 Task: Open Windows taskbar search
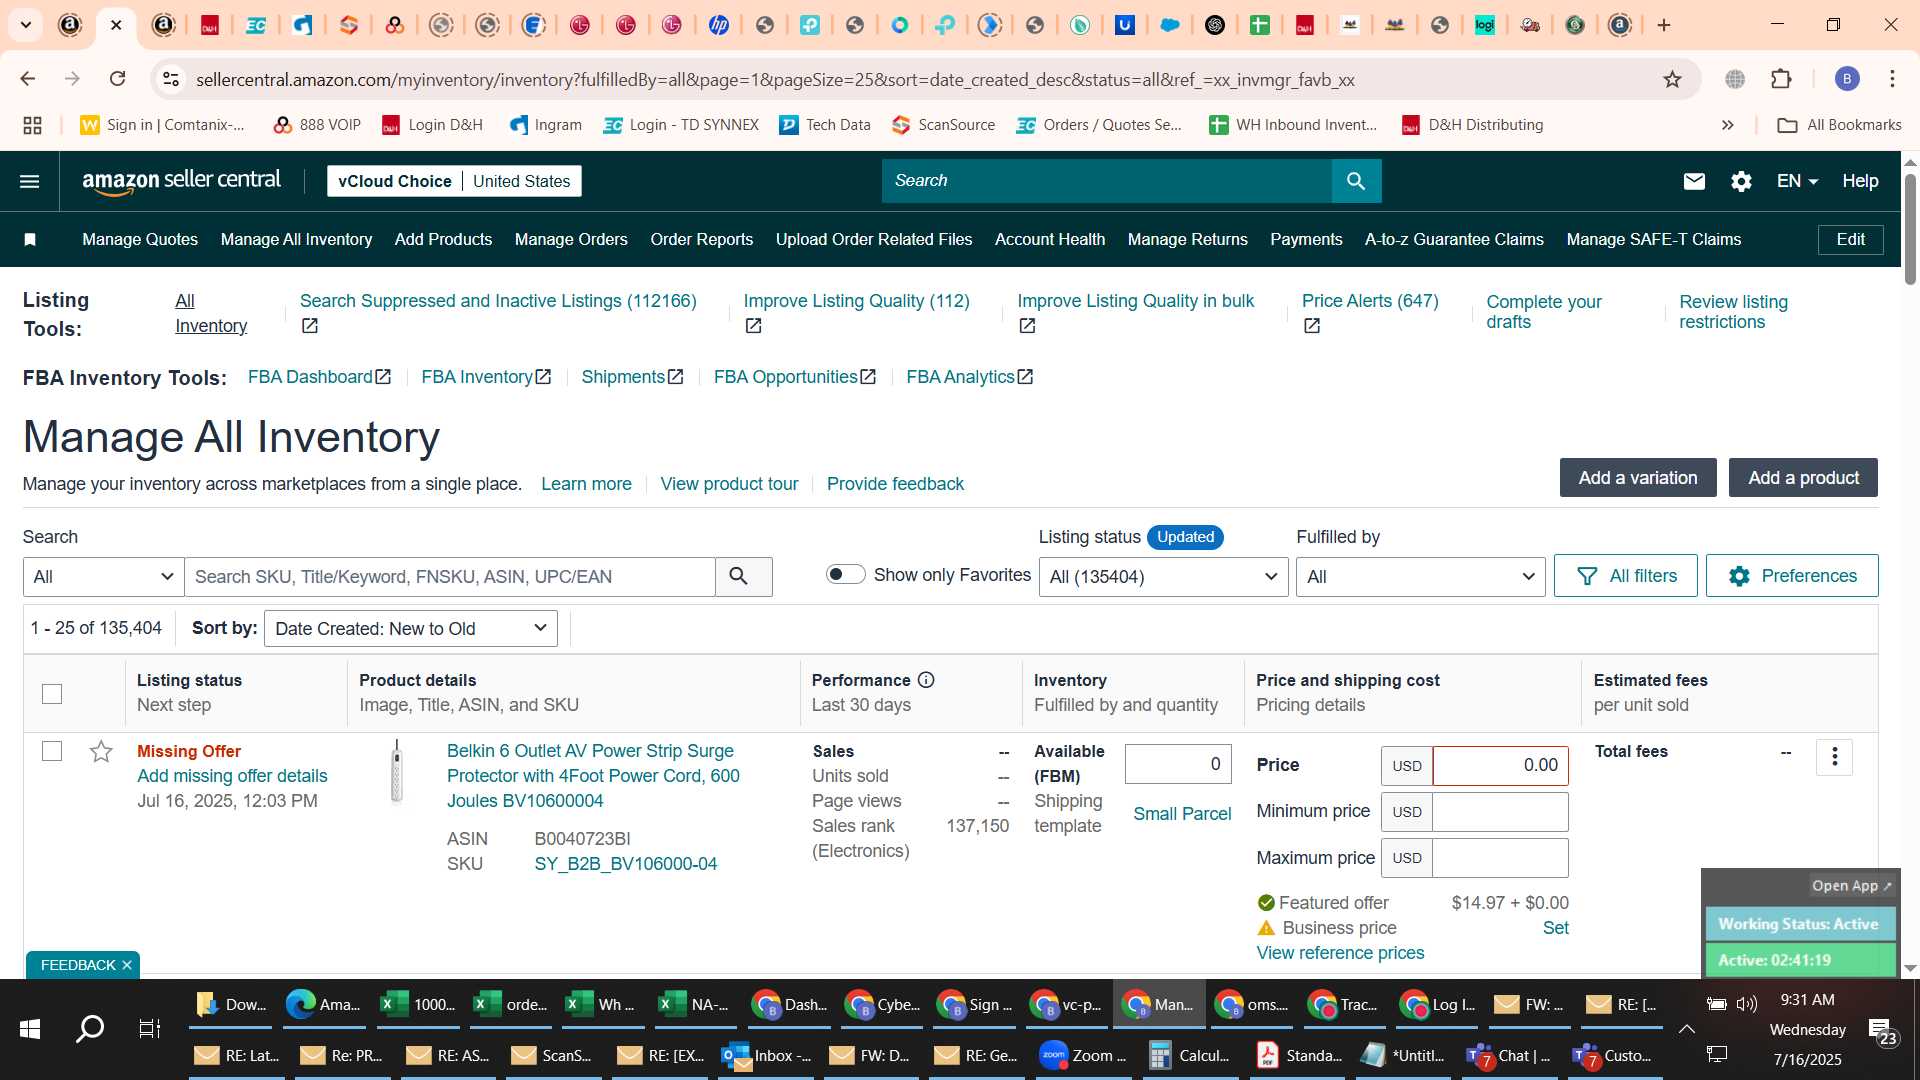coord(90,1028)
